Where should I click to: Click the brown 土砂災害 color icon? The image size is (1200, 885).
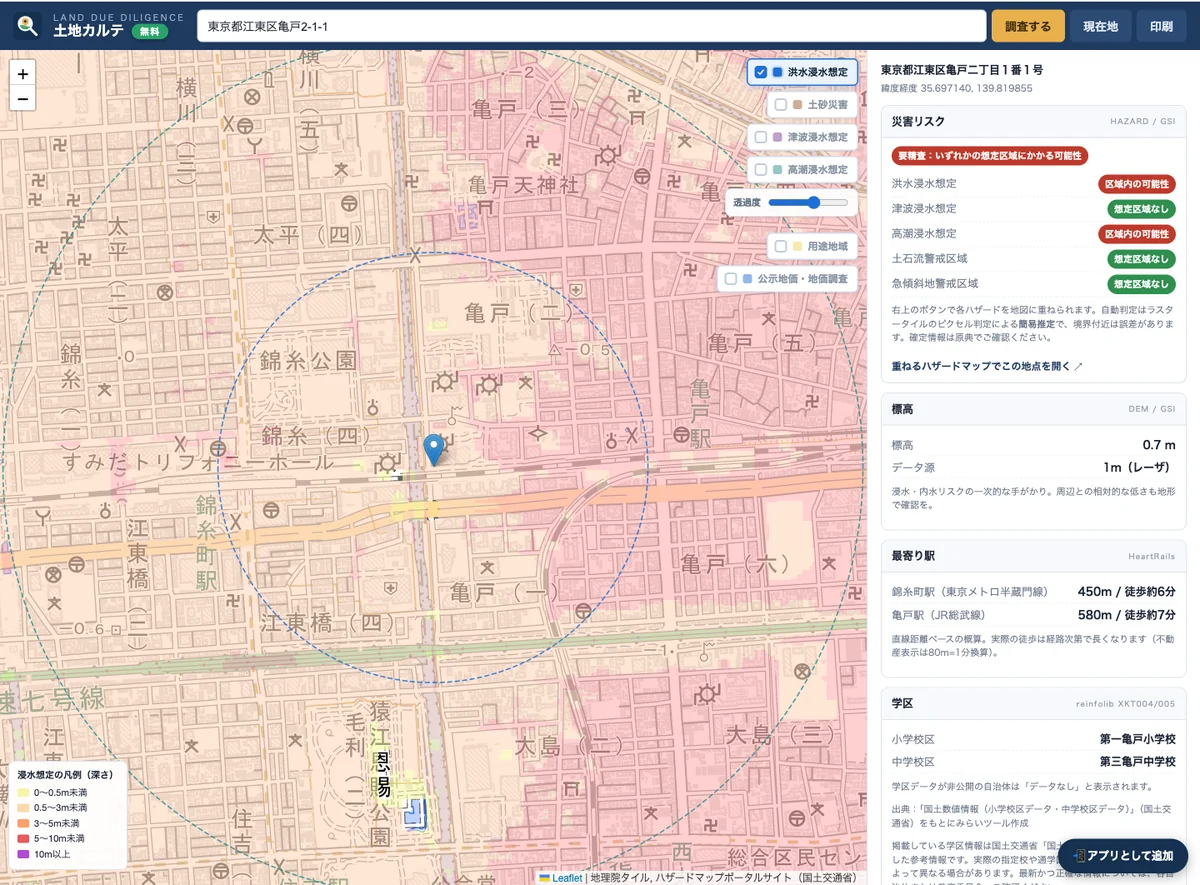click(x=797, y=104)
